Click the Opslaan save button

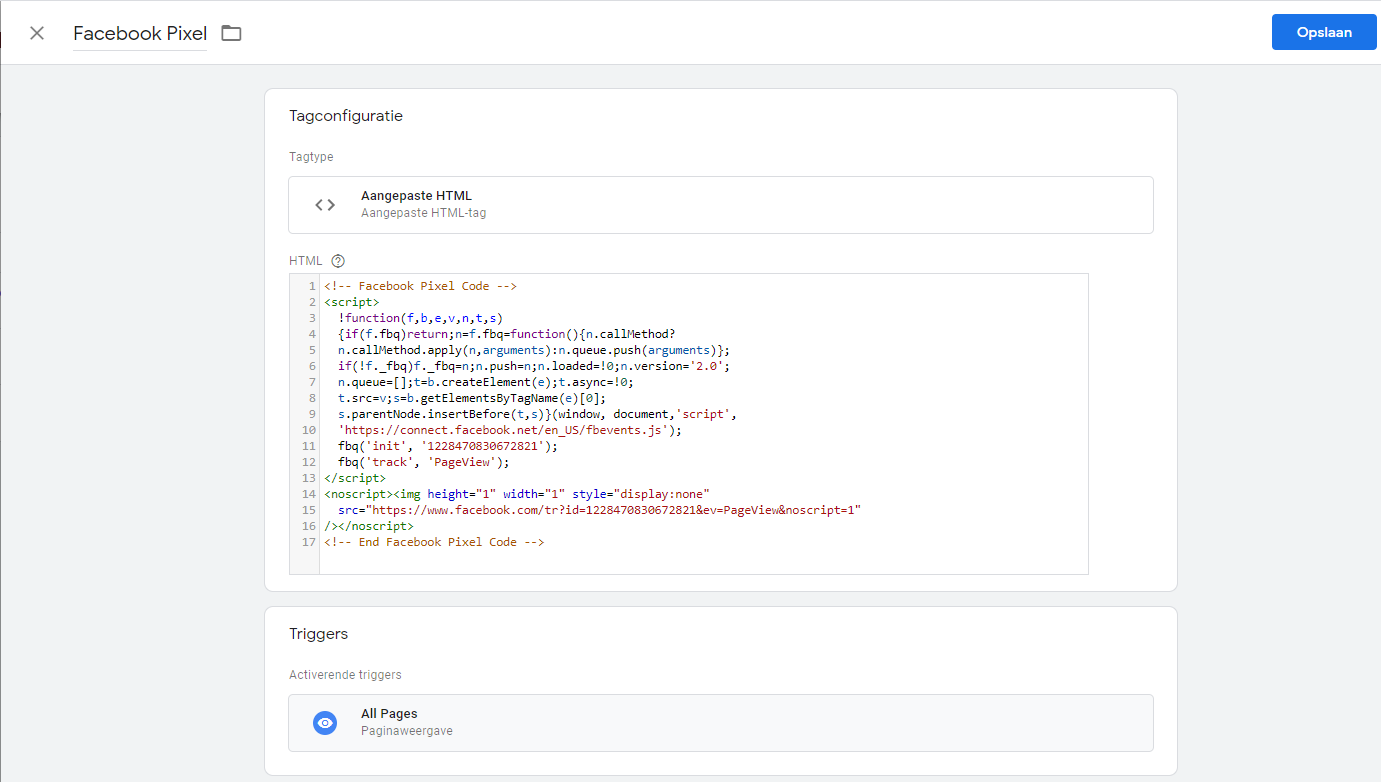click(1324, 32)
